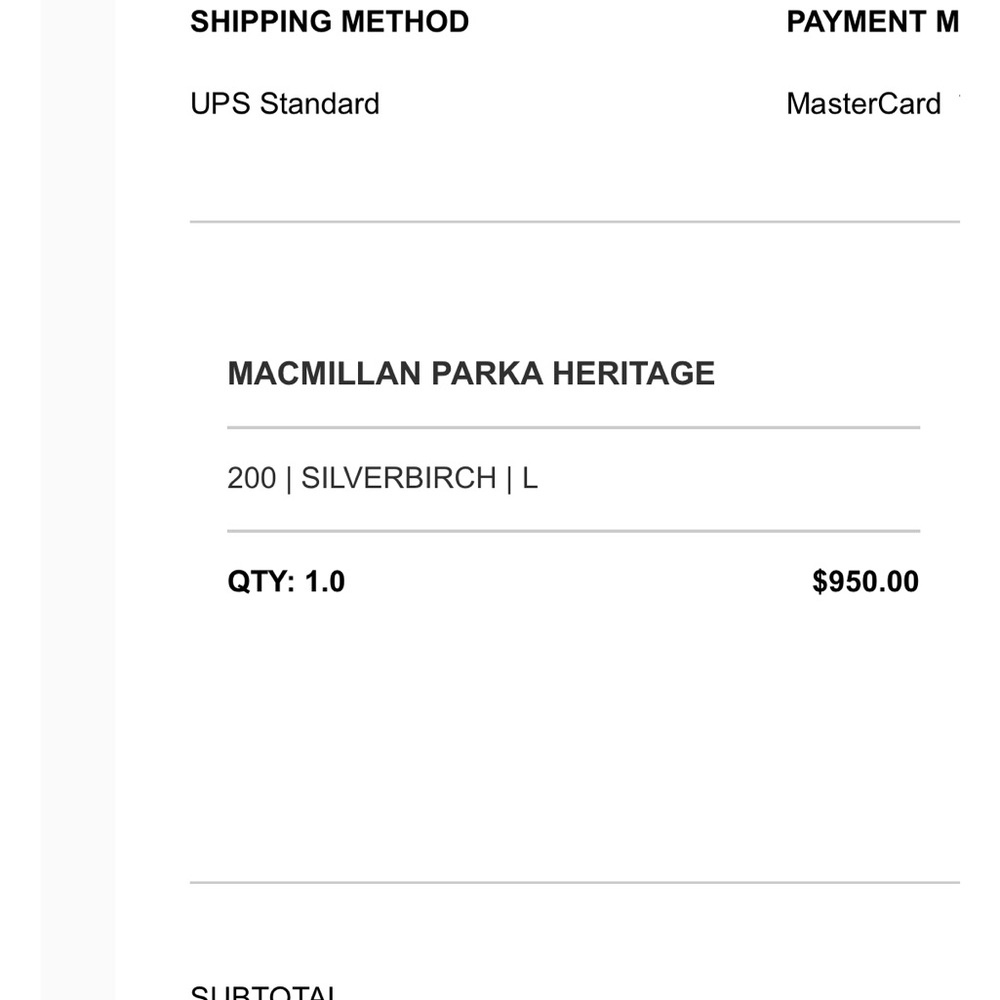The width and height of the screenshot is (1000, 1000).
Task: Click the word PARKA in product title
Action: 487,373
